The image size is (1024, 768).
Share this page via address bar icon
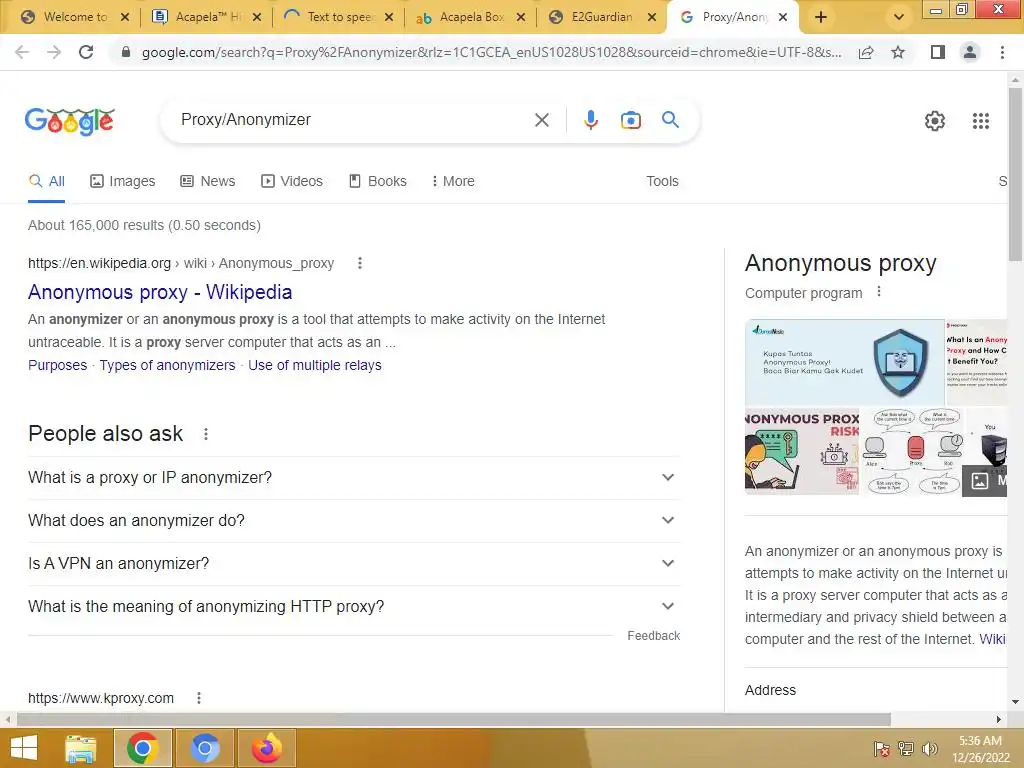click(x=866, y=52)
